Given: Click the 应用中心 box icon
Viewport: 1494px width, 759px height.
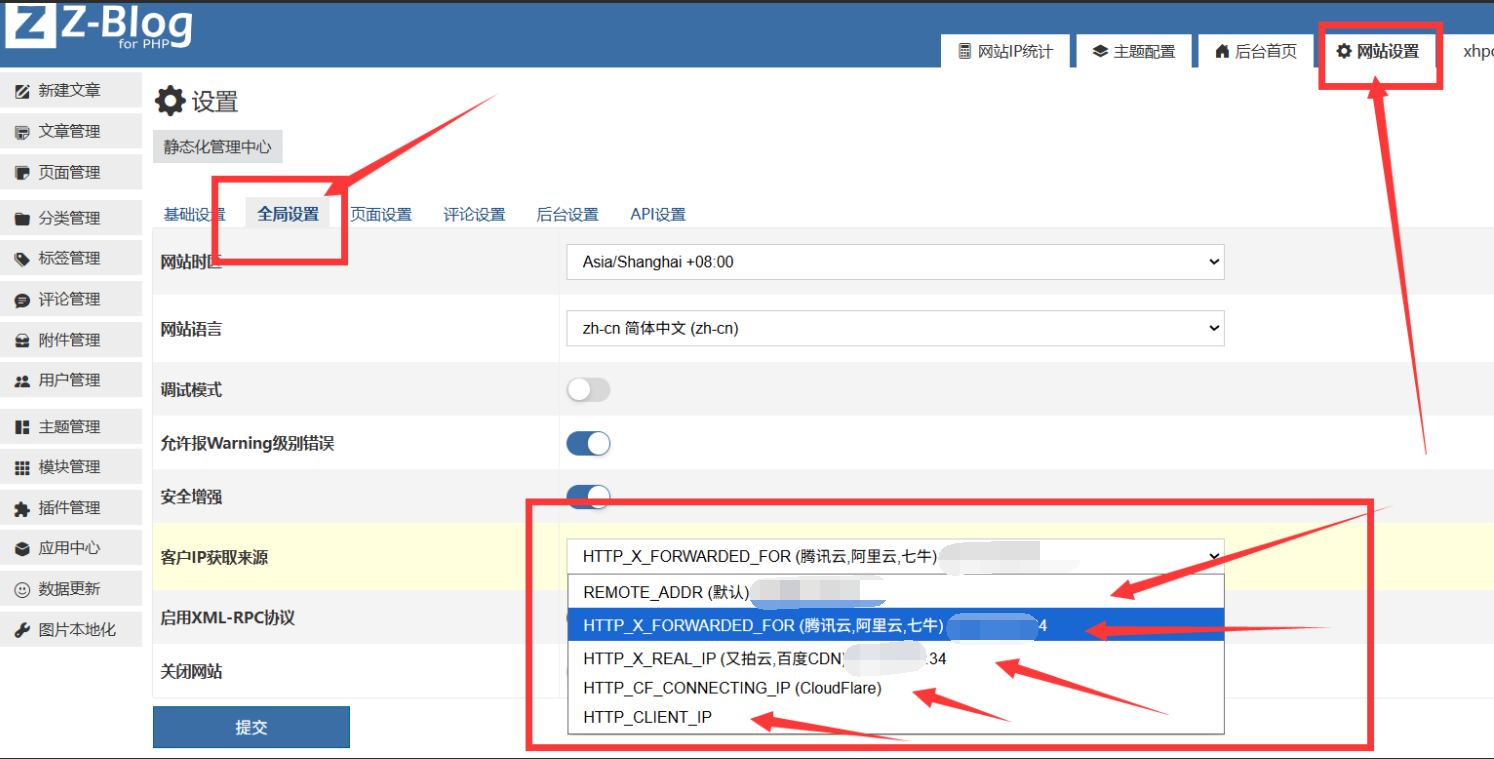Looking at the screenshot, I should point(22,549).
